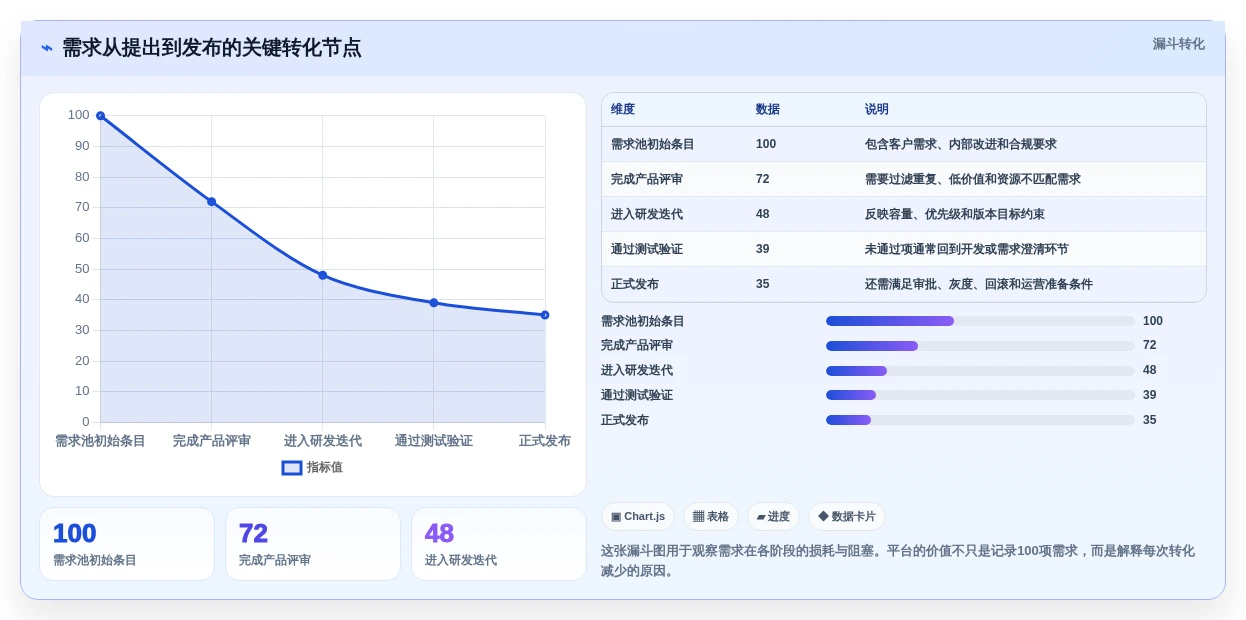Click the 需求池初始条目 progress bar

[980, 321]
